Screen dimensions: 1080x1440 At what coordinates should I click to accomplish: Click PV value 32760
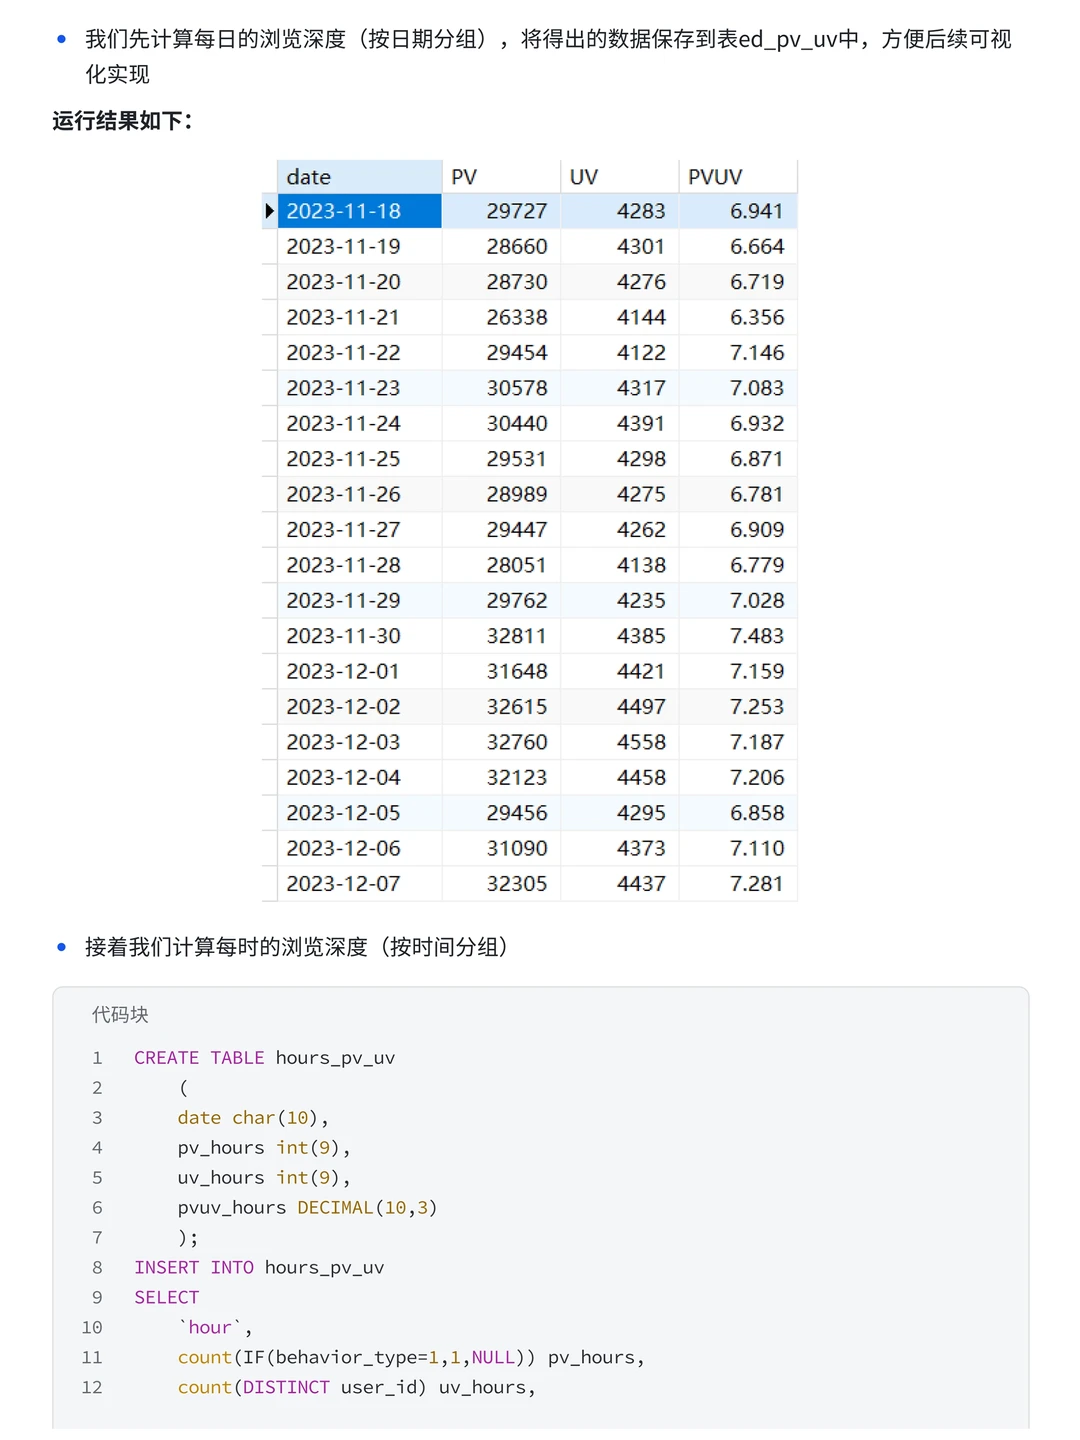tap(517, 742)
